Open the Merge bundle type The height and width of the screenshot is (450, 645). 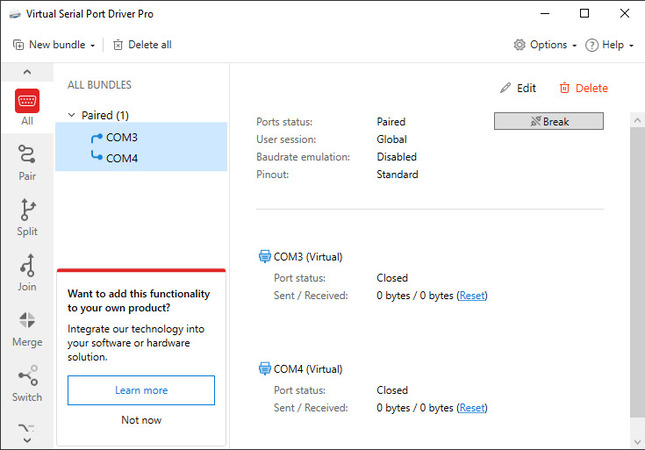[27, 329]
